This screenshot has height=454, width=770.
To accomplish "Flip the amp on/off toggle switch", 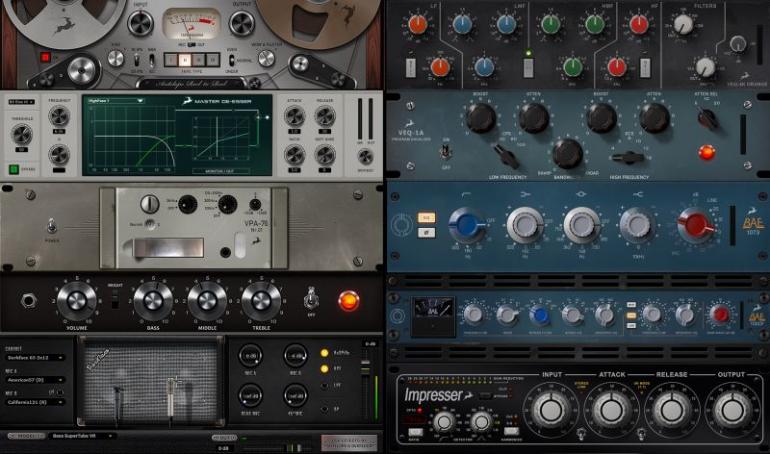I will [x=311, y=298].
